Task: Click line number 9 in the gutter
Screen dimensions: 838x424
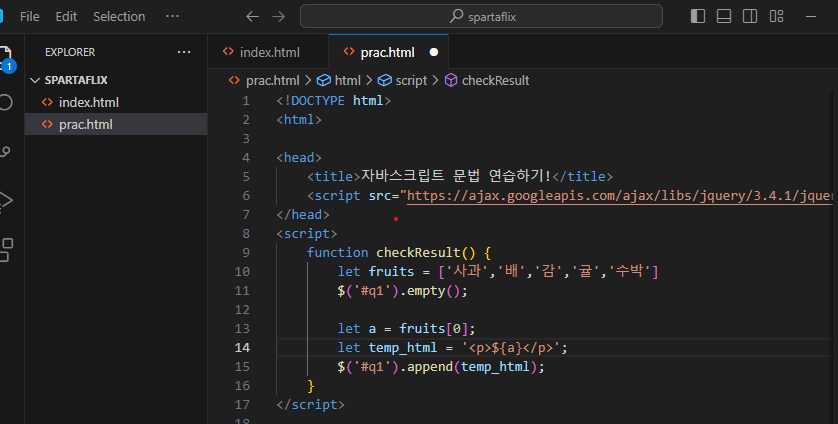Action: (246, 252)
